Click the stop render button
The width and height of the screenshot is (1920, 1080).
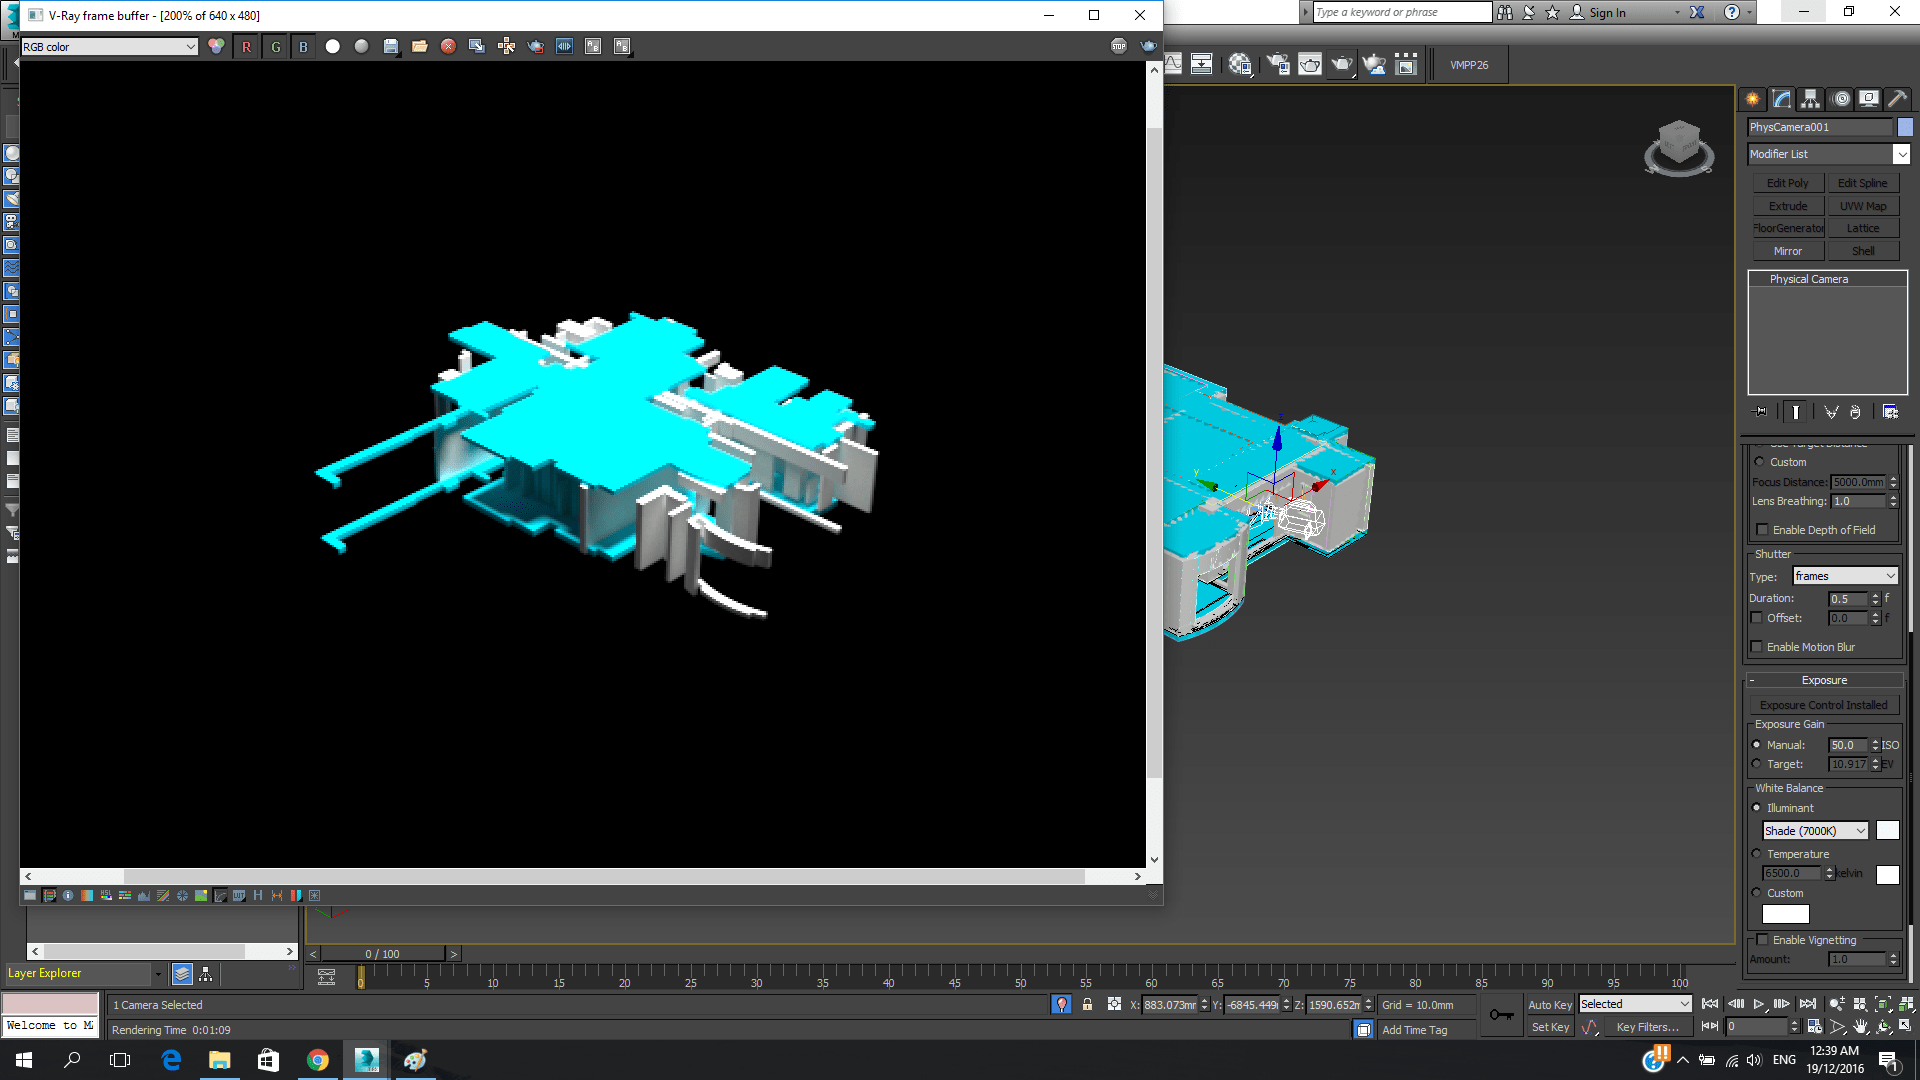[x=1119, y=46]
